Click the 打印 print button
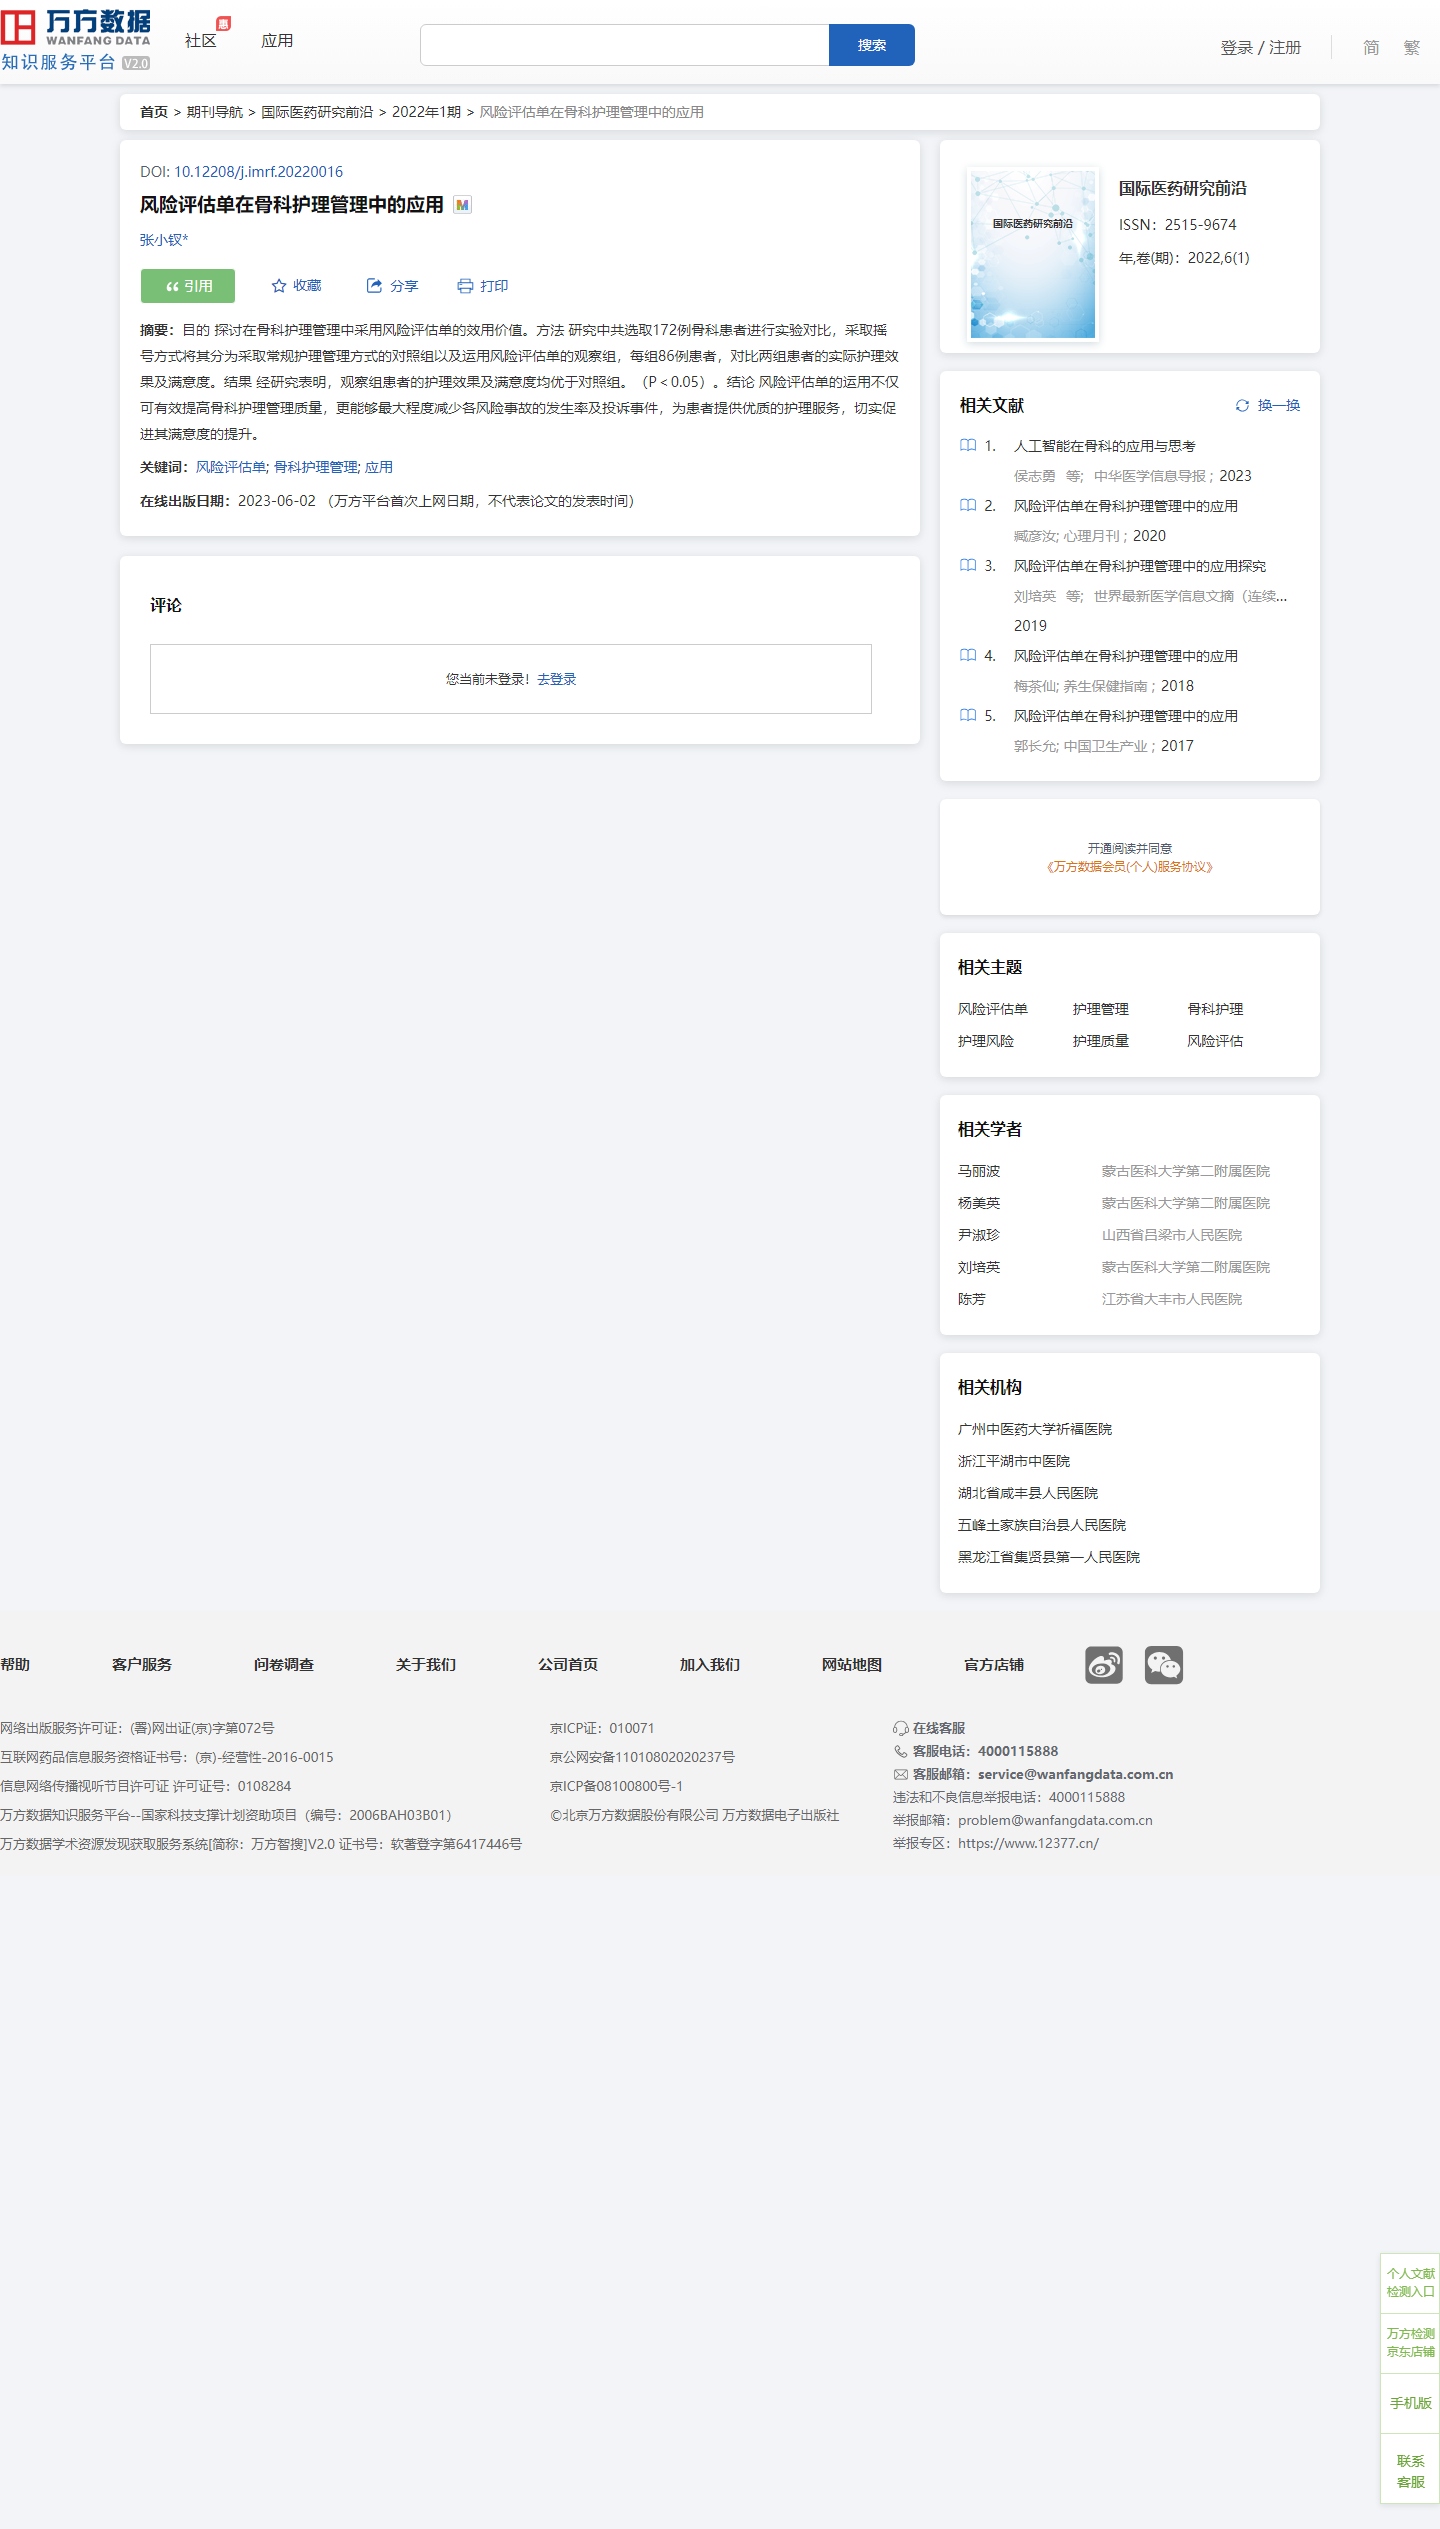The height and width of the screenshot is (2529, 1440). (483, 286)
